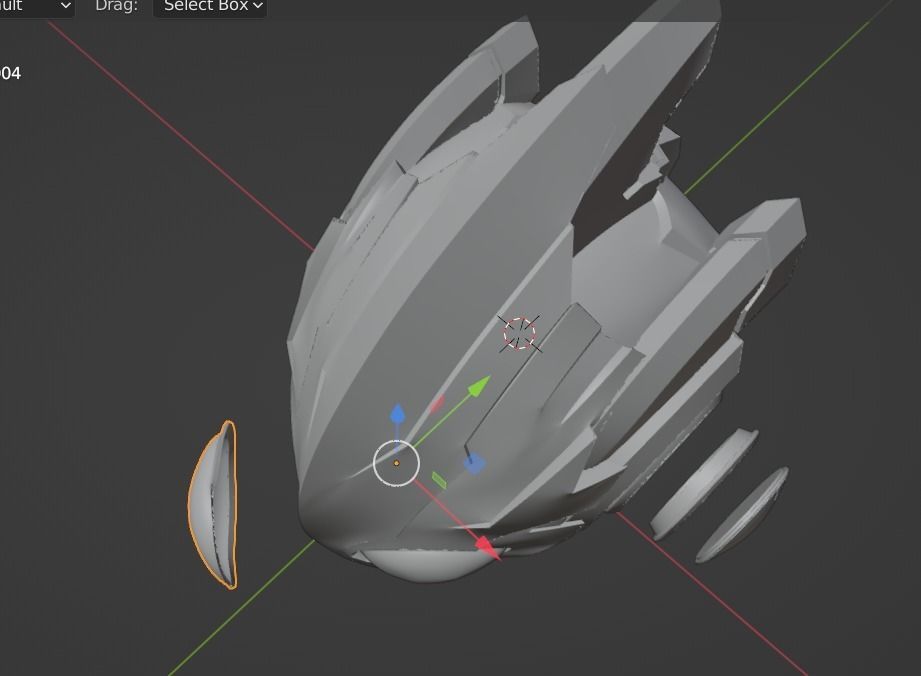Screen dimensions: 921x676
Task: Click the green plane handle of the gizmo
Action: 439,480
